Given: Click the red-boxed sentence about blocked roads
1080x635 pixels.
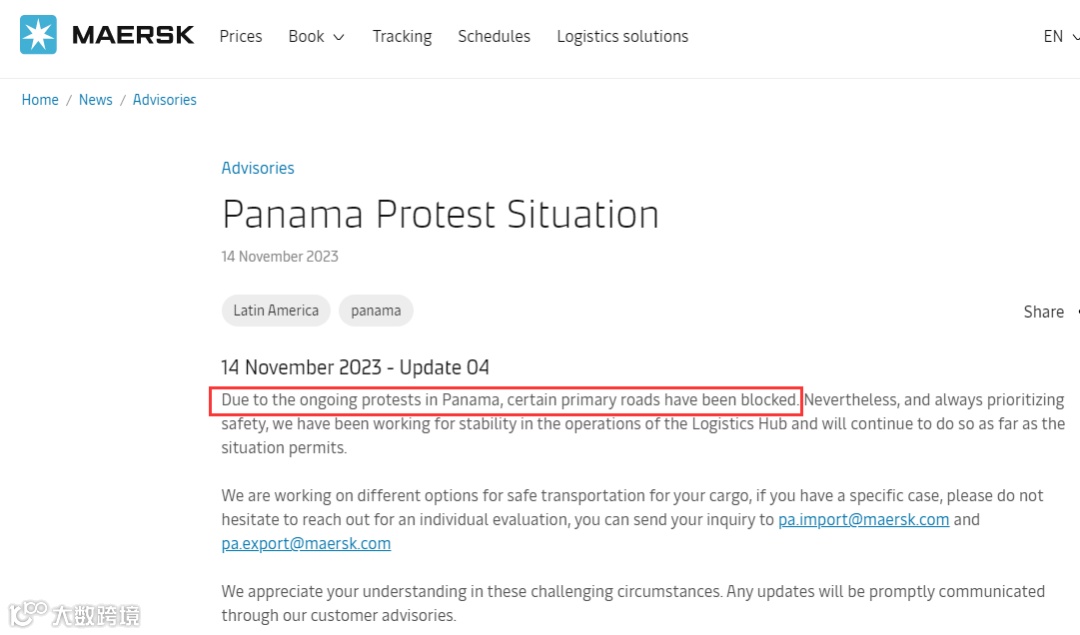Looking at the screenshot, I should click(x=509, y=400).
